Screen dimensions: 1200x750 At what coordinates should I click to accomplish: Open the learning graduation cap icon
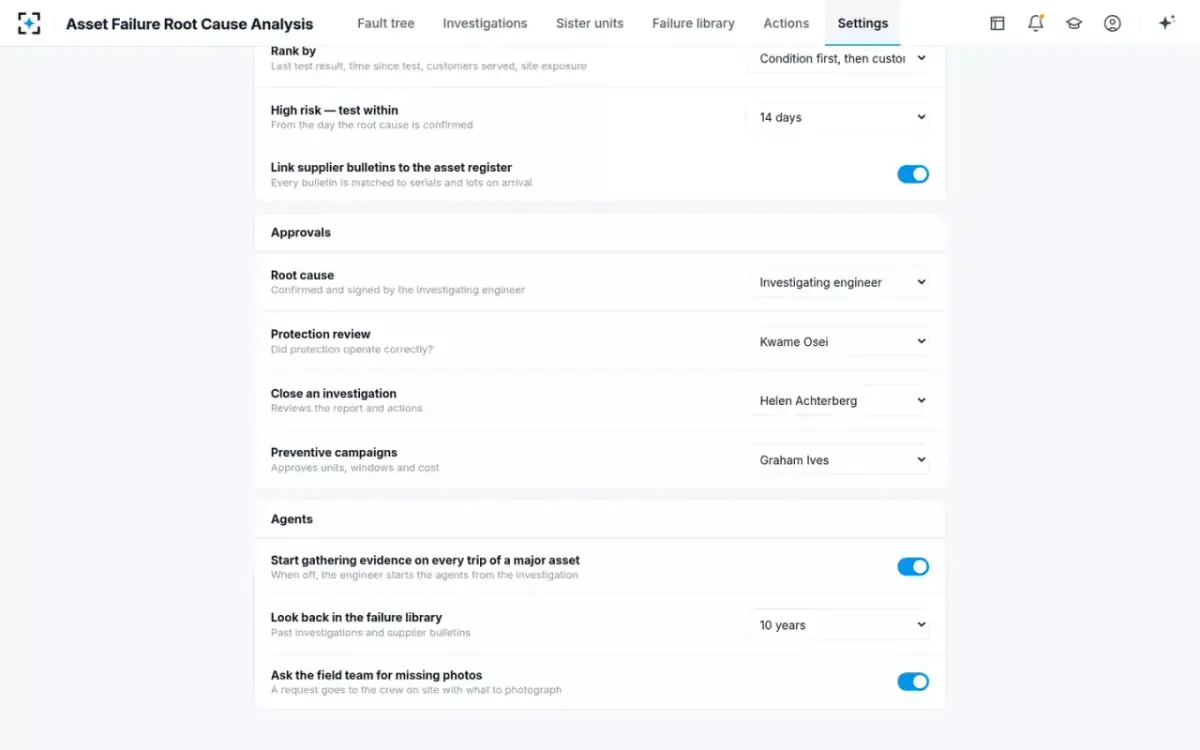pos(1074,23)
